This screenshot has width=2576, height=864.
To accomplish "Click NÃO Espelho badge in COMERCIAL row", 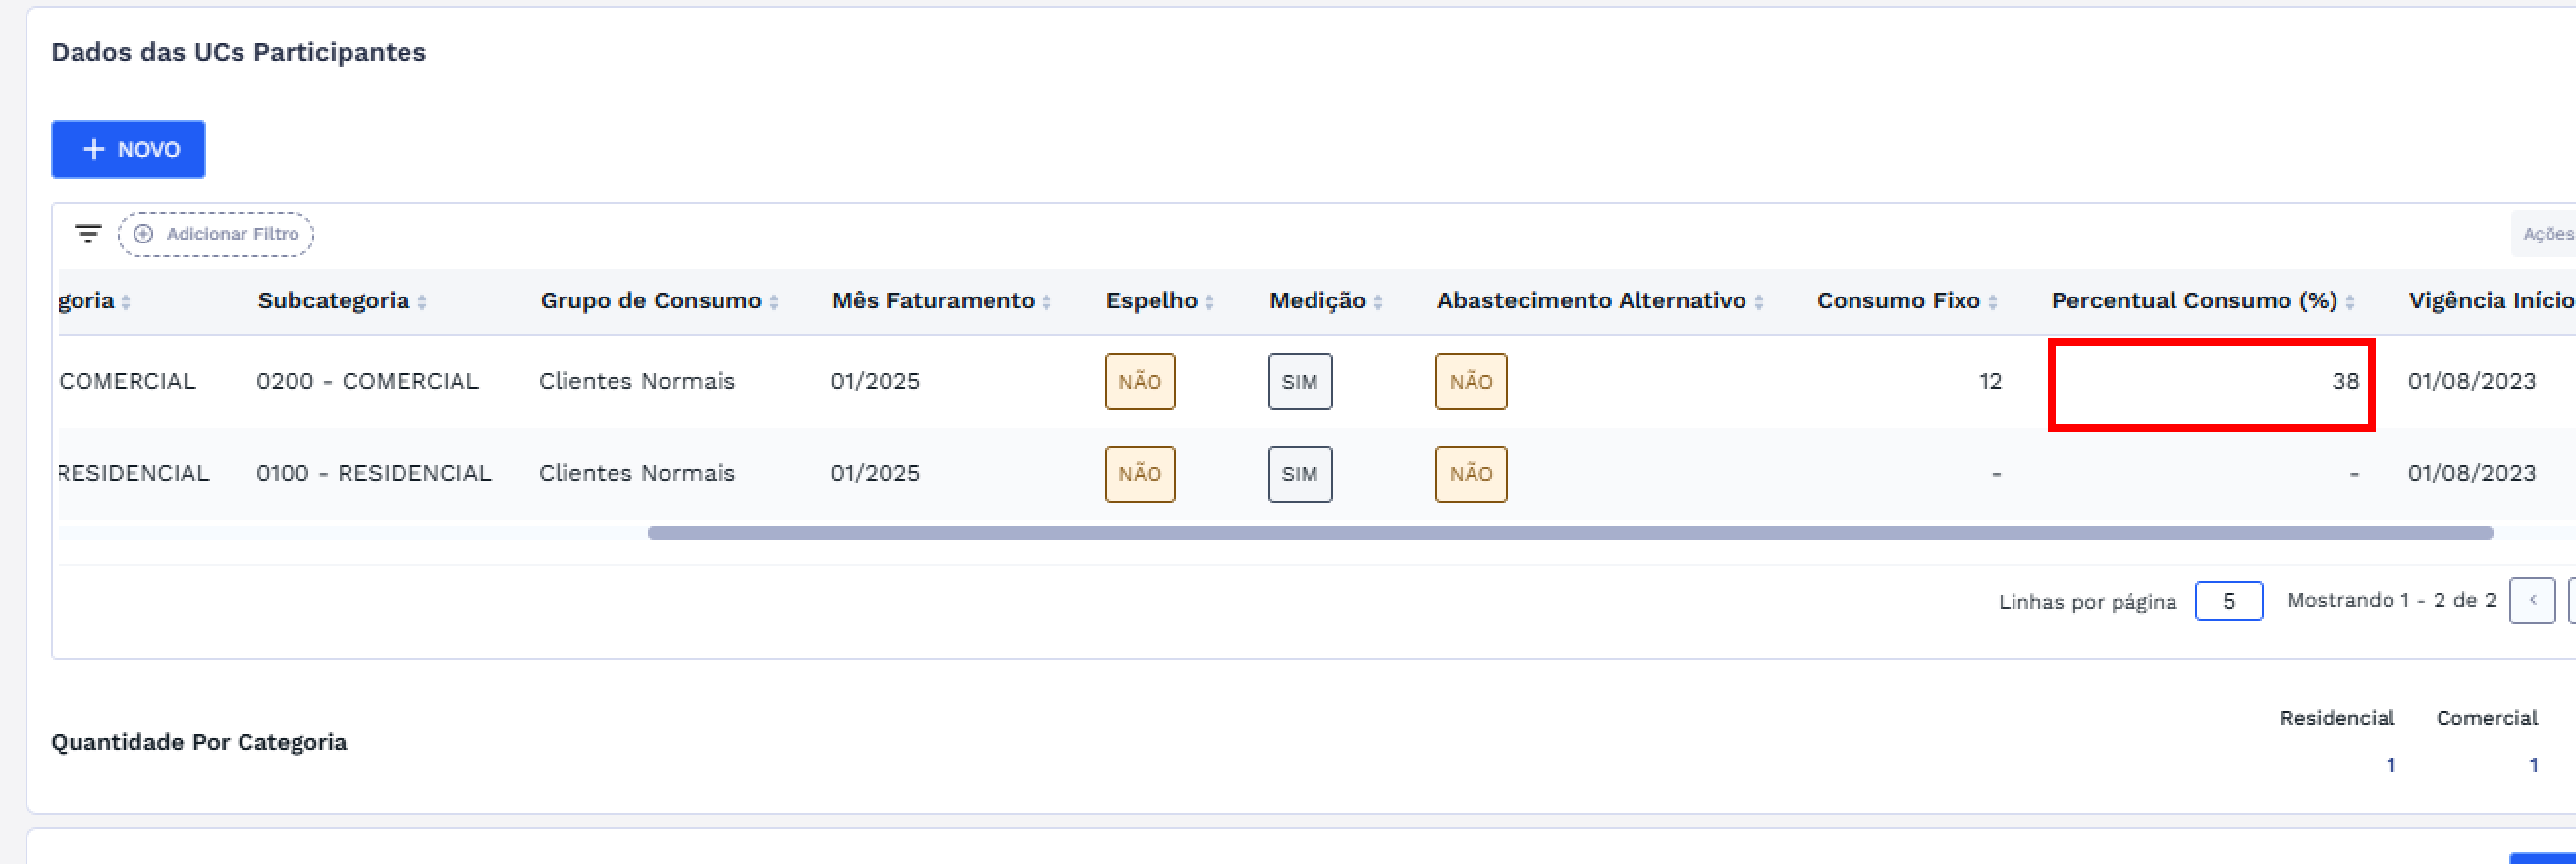I will pyautogui.click(x=1140, y=382).
